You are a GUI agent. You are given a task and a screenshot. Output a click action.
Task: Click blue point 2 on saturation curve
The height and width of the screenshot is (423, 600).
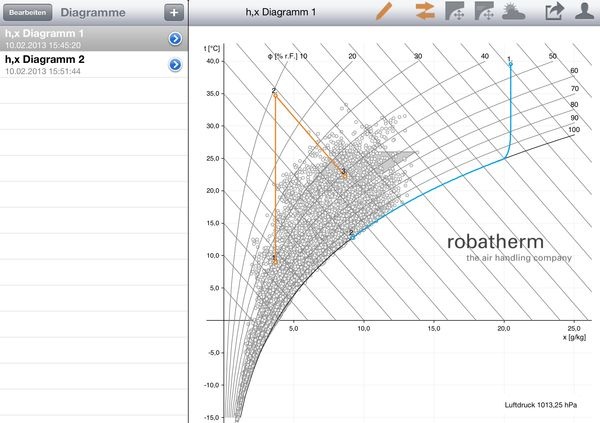352,235
